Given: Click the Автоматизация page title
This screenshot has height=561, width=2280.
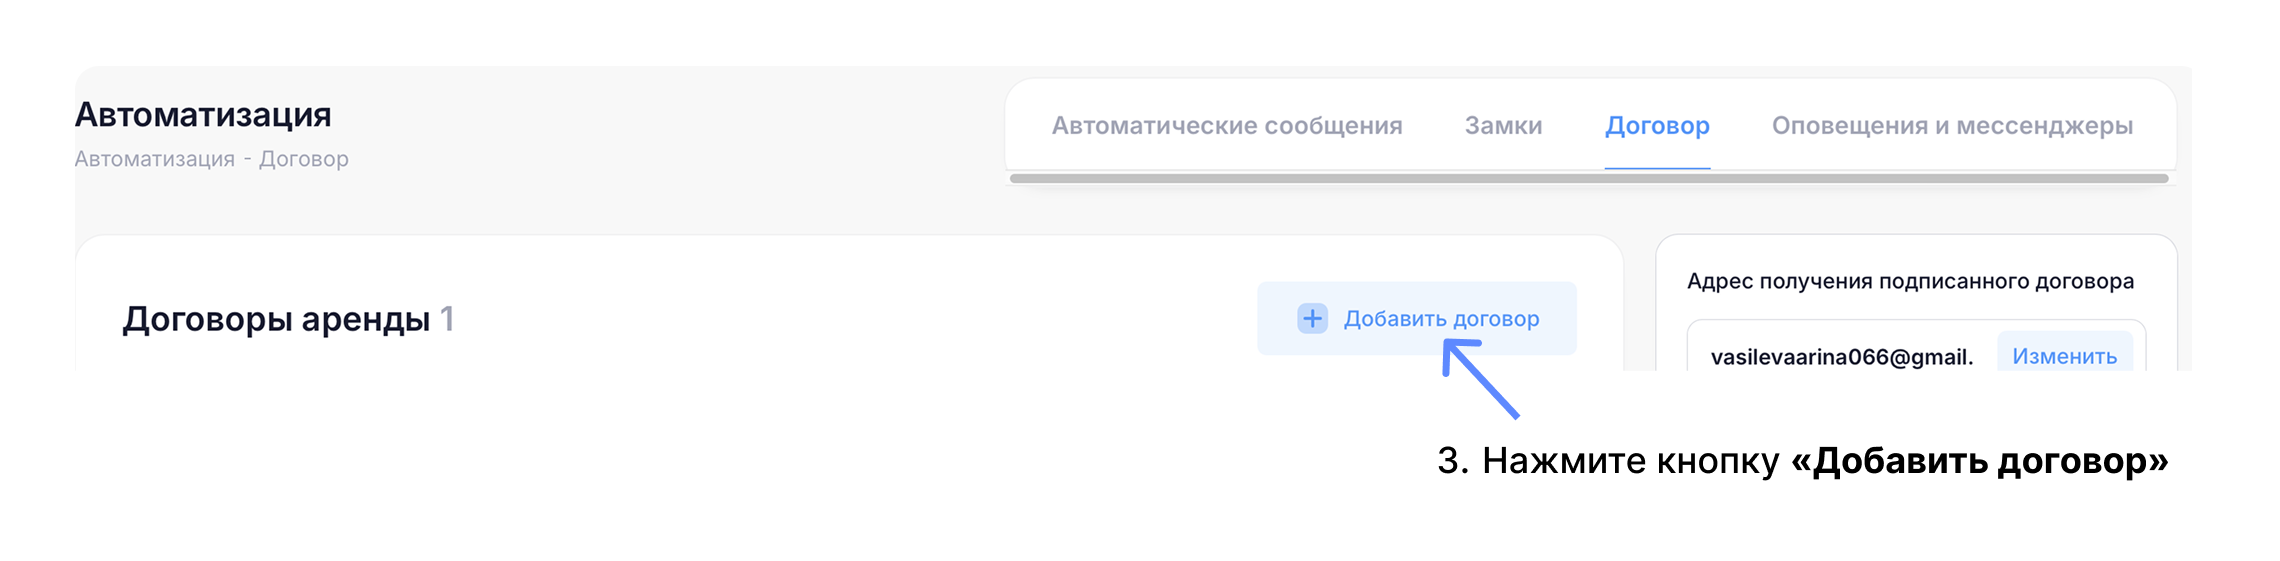Looking at the screenshot, I should (x=203, y=115).
